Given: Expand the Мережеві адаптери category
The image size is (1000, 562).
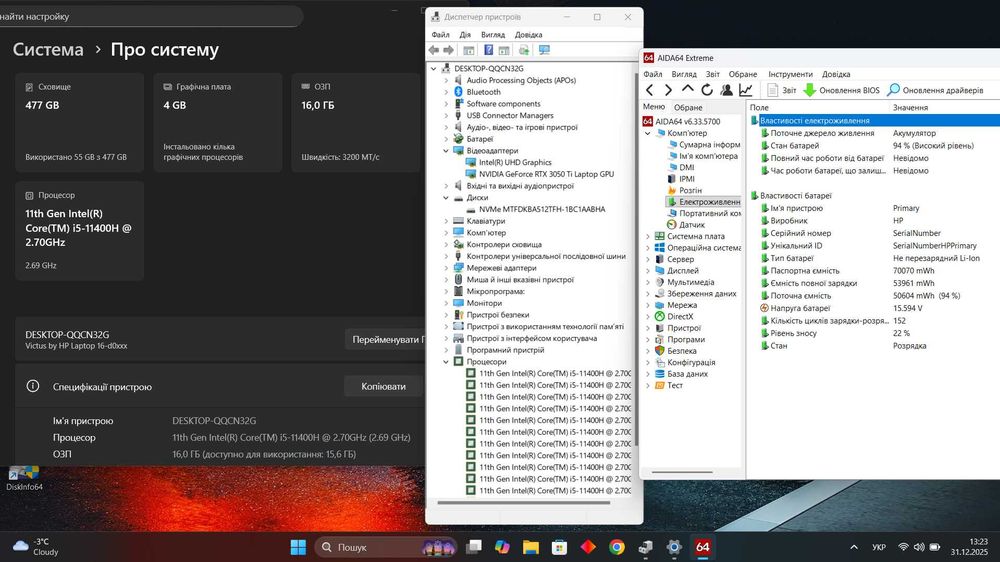Looking at the screenshot, I should click(446, 267).
